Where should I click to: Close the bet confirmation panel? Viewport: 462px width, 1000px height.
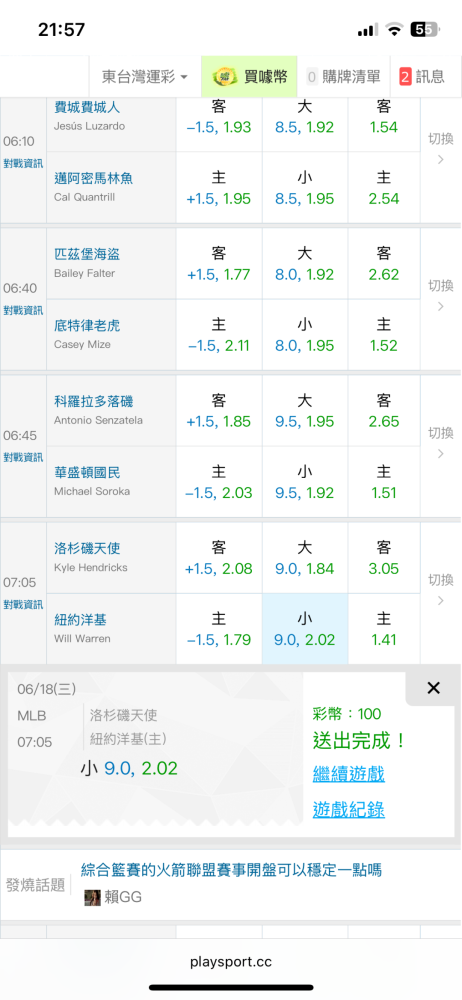(433, 688)
